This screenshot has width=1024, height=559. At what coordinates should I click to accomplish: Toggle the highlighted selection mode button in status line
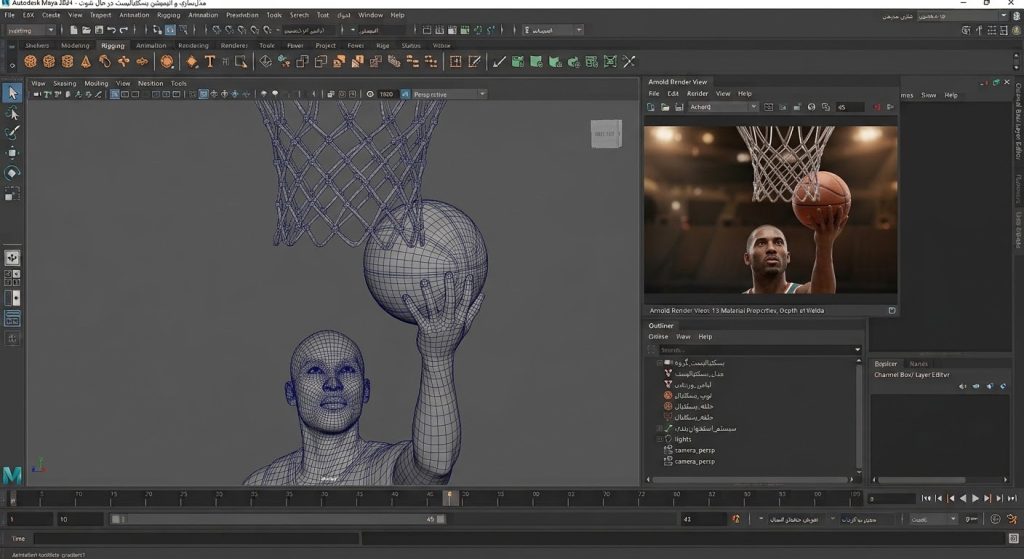coord(170,30)
